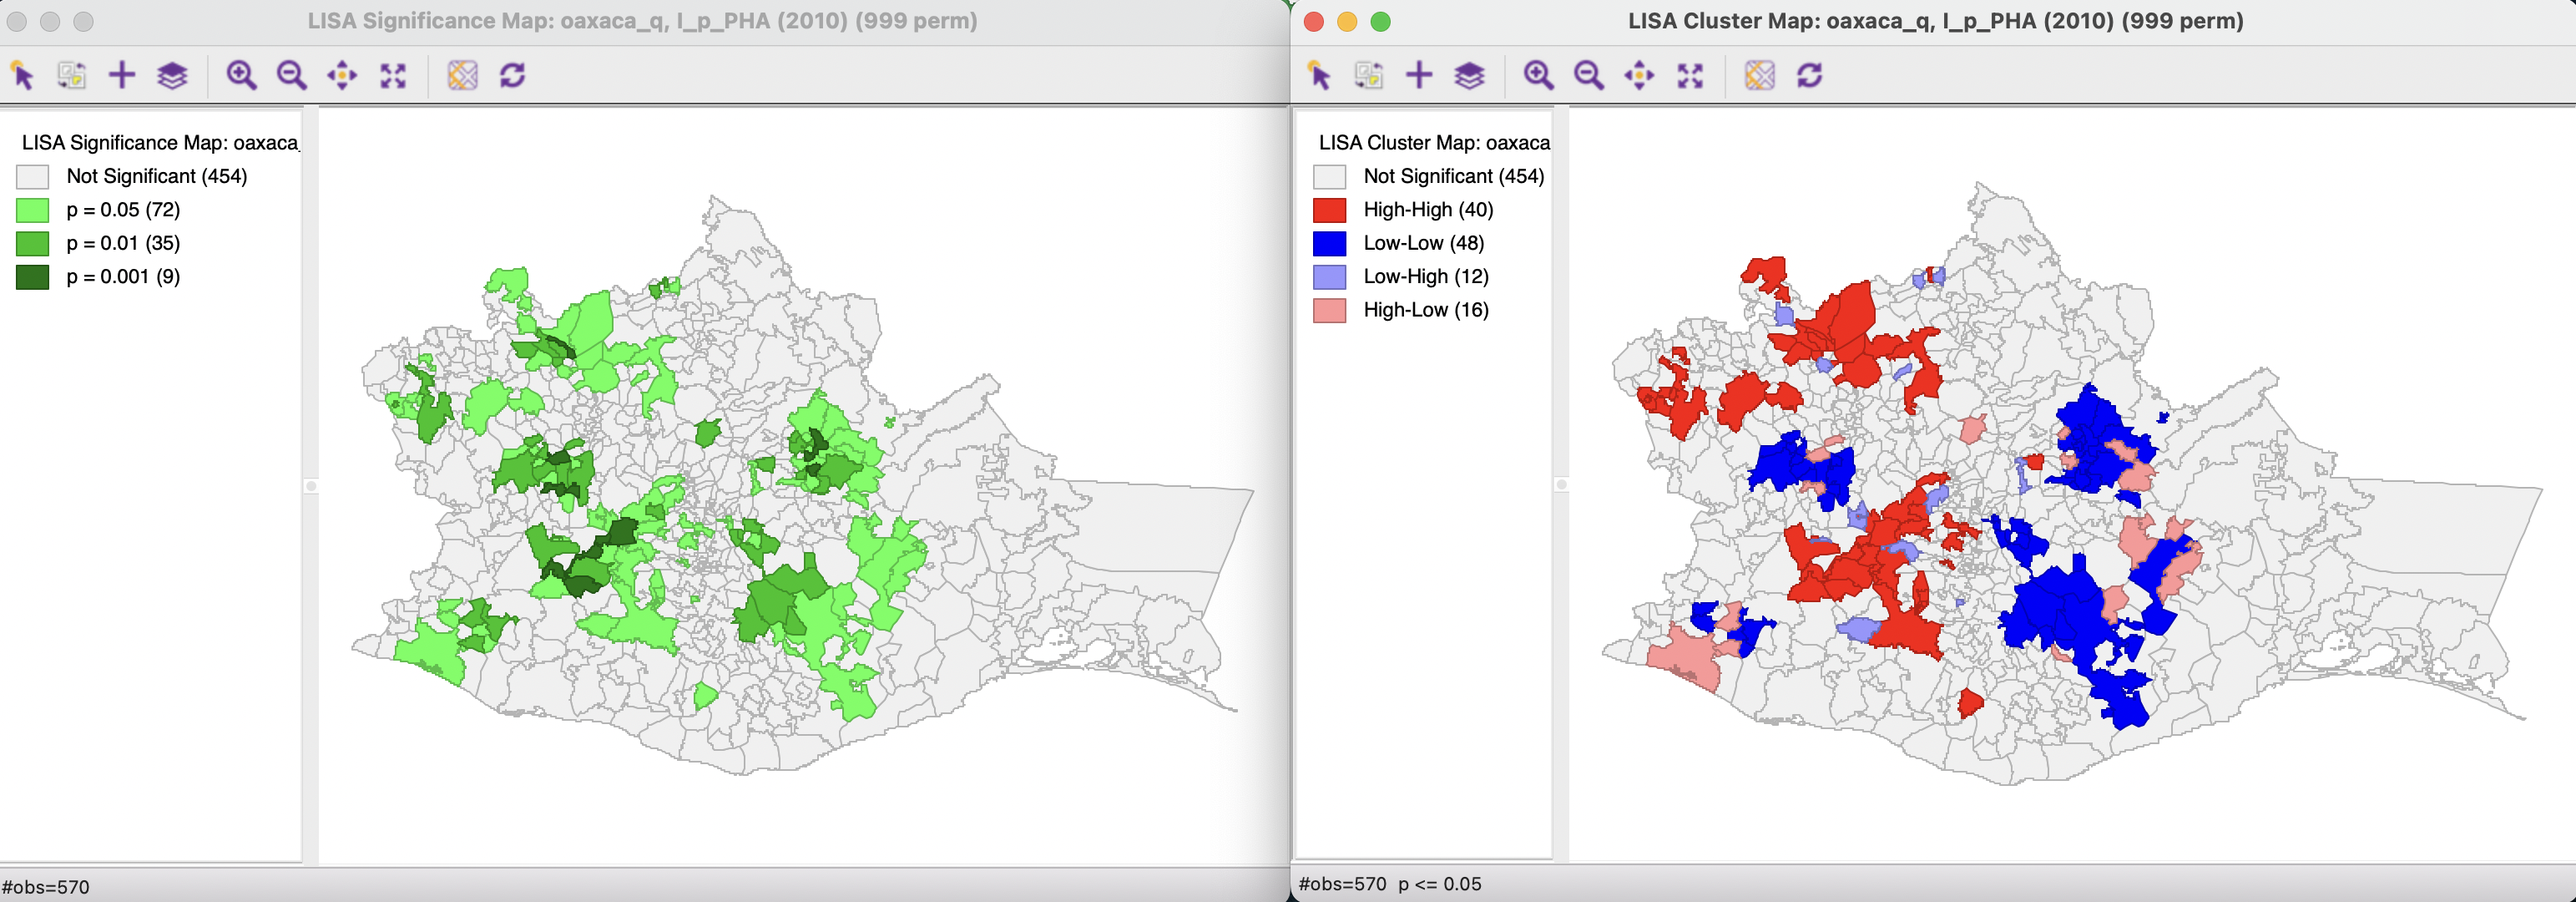Click invert selection icon in Significance Map toolbar
The height and width of the screenshot is (902, 2576).
(72, 75)
